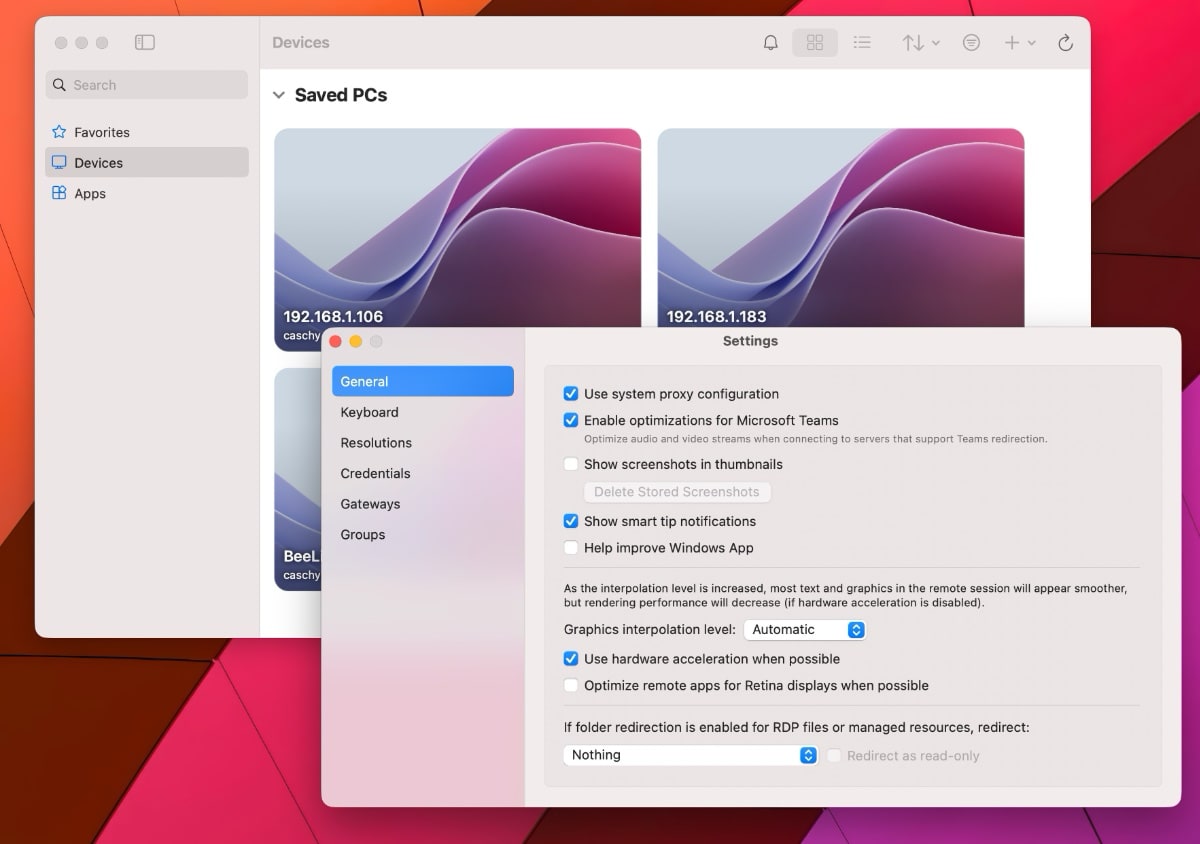1200x844 pixels.
Task: Click the notifications bell icon
Action: (x=770, y=43)
